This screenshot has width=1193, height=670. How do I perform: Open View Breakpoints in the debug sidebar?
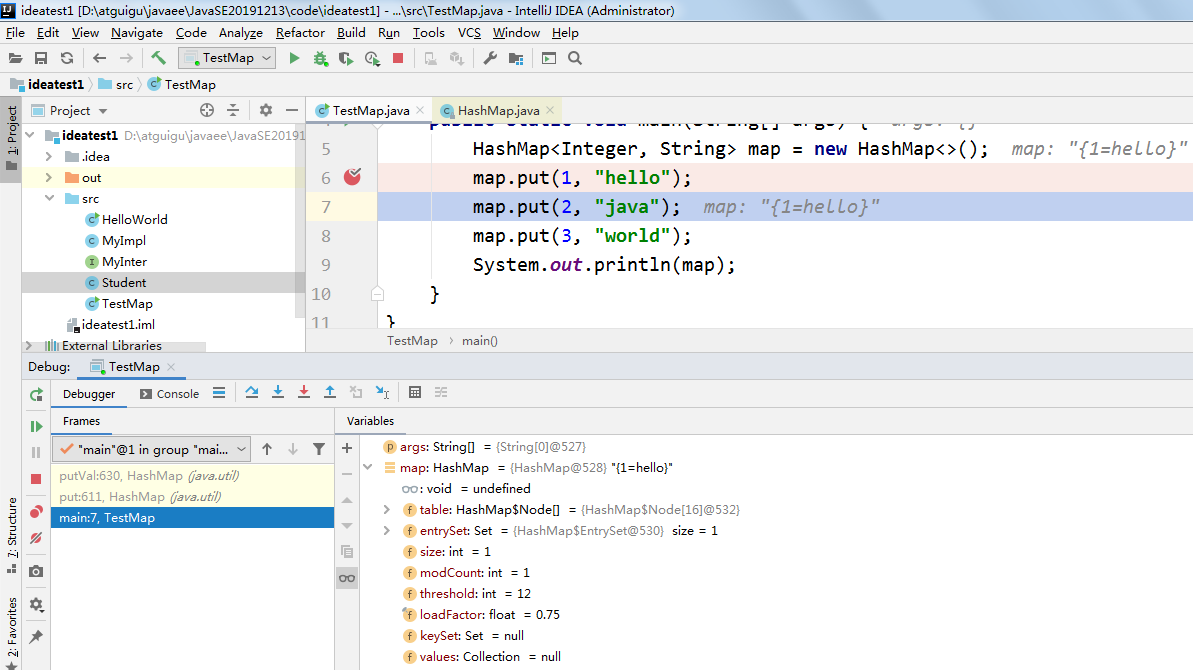36,511
